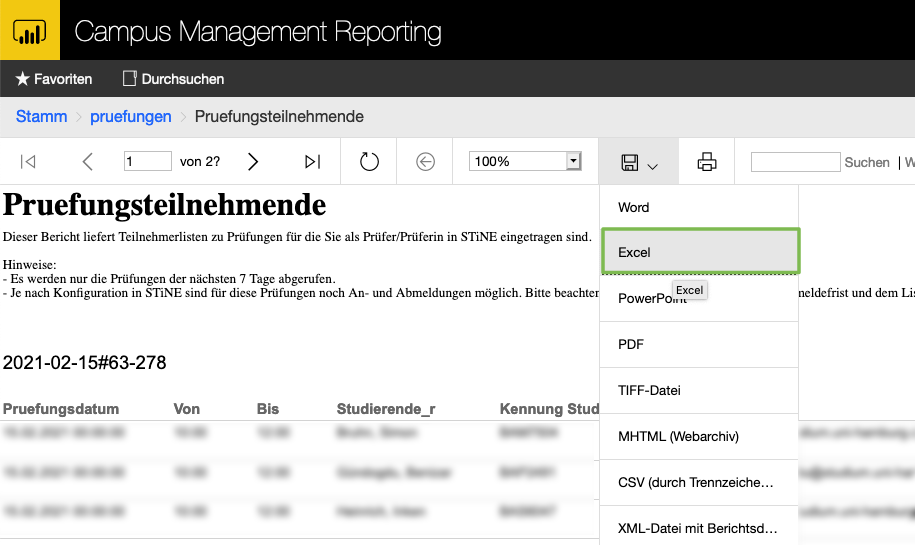This screenshot has width=915, height=545.
Task: Click the Power BI logo icon
Action: (x=30, y=30)
